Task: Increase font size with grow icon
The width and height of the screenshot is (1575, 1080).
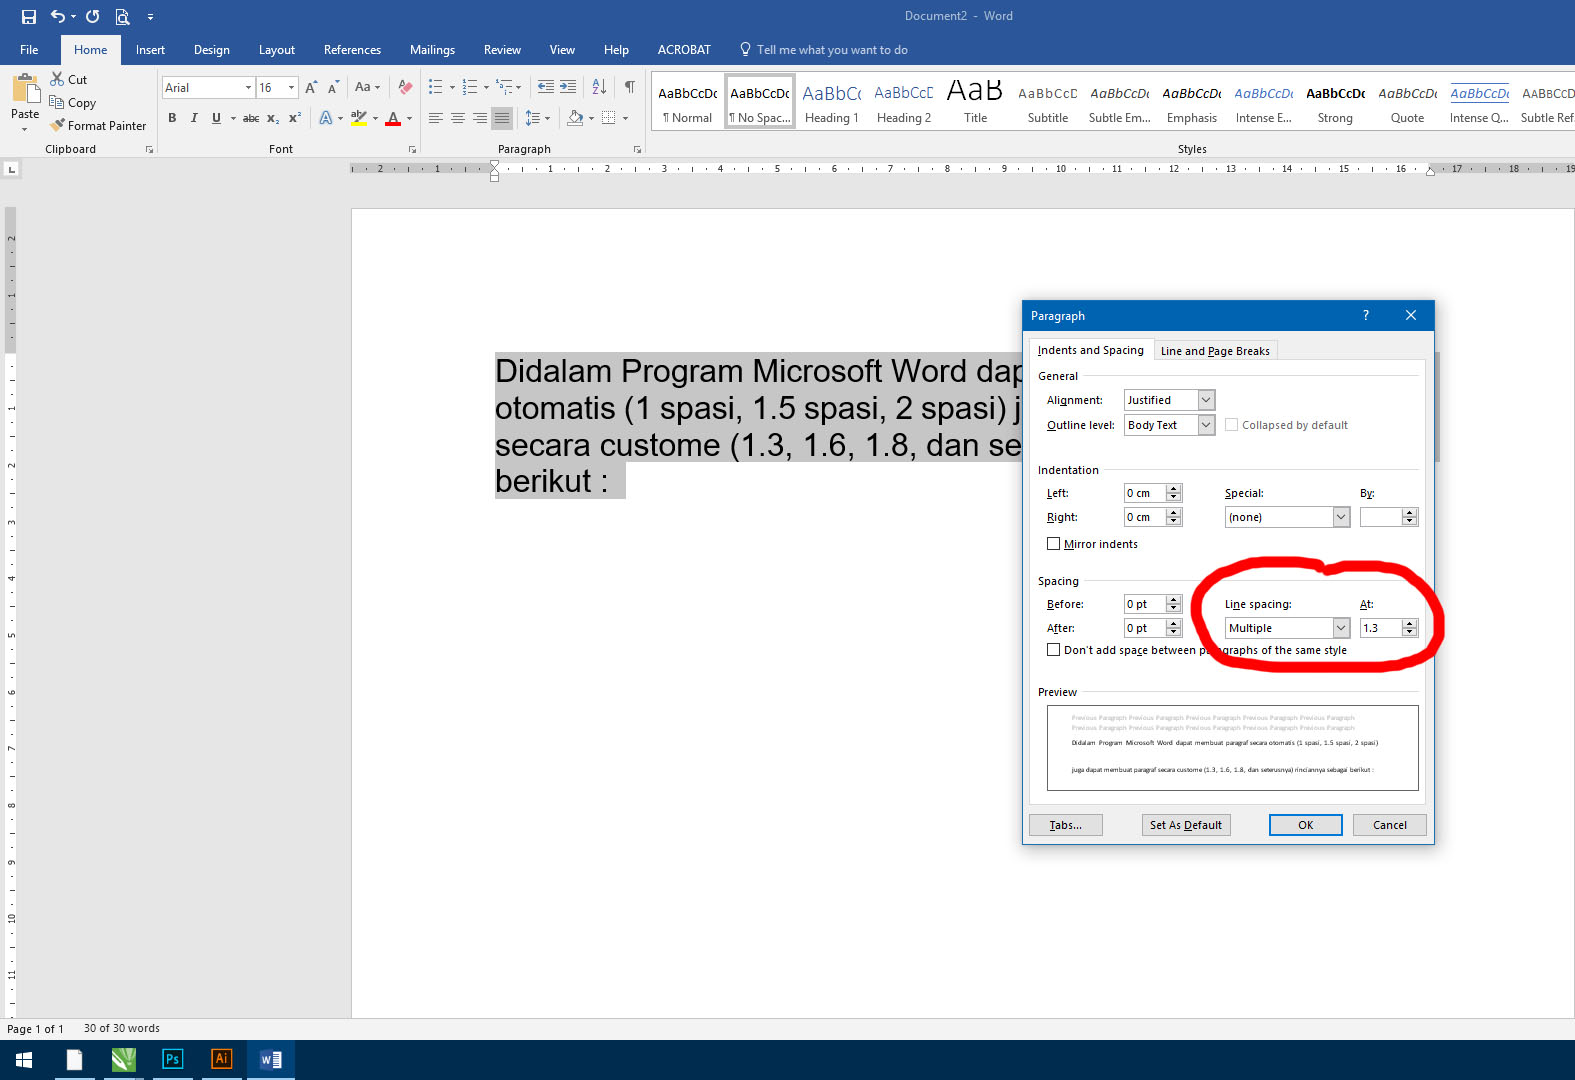Action: click(x=311, y=88)
